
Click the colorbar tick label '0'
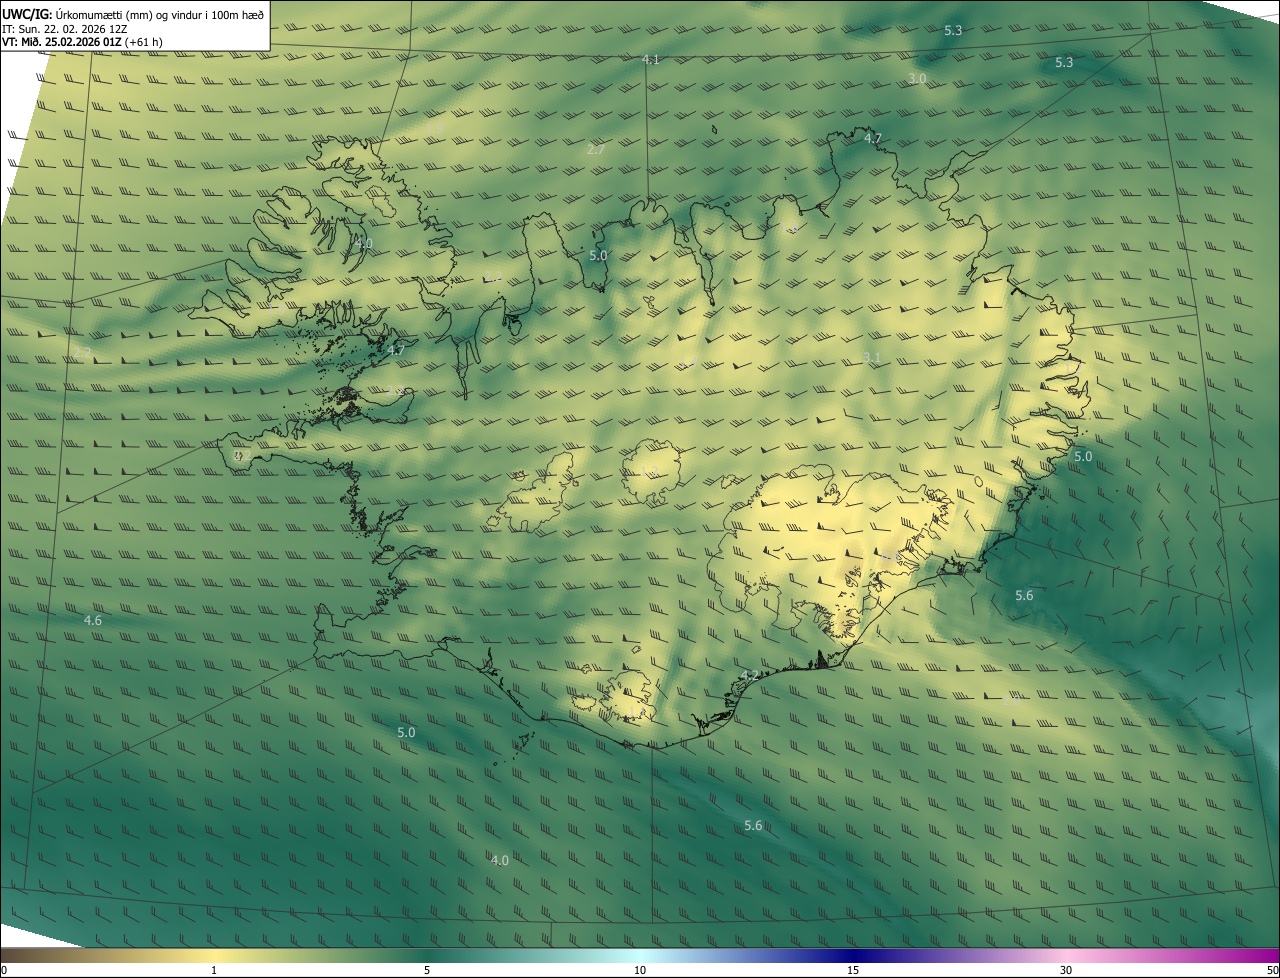[4, 970]
